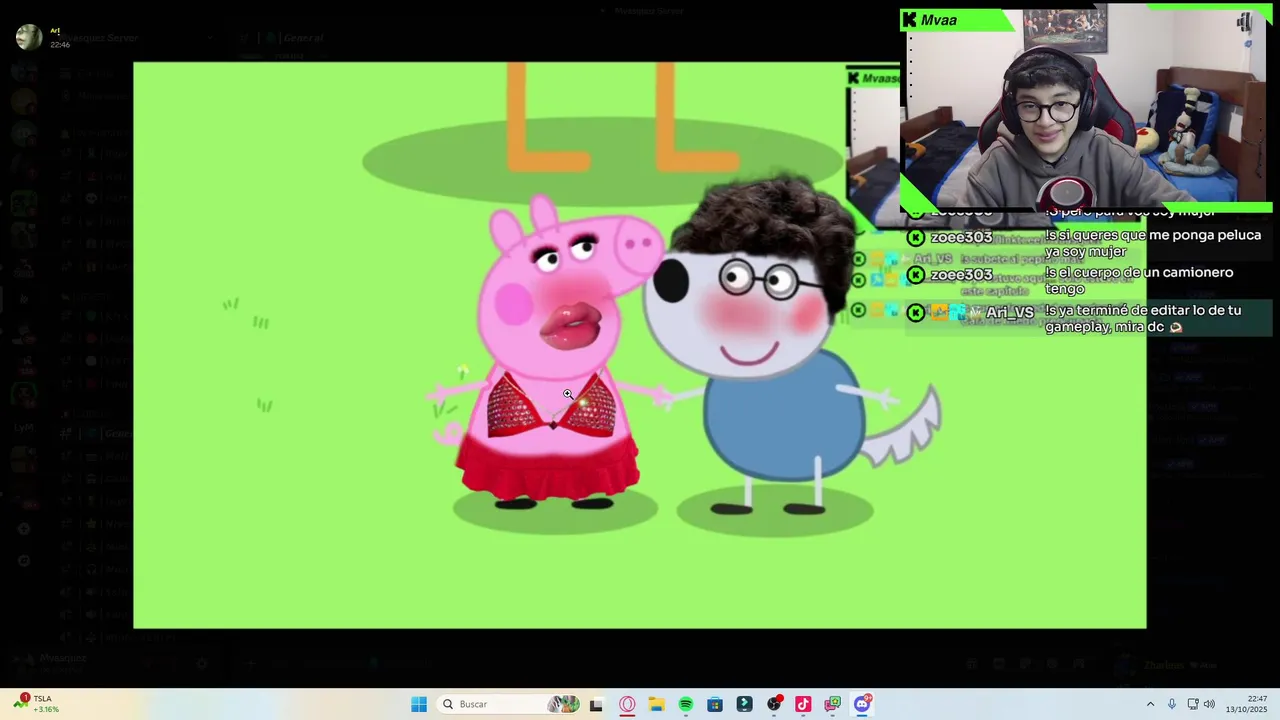Open Microsoft Store from the taskbar
This screenshot has width=1280, height=720.
(715, 704)
